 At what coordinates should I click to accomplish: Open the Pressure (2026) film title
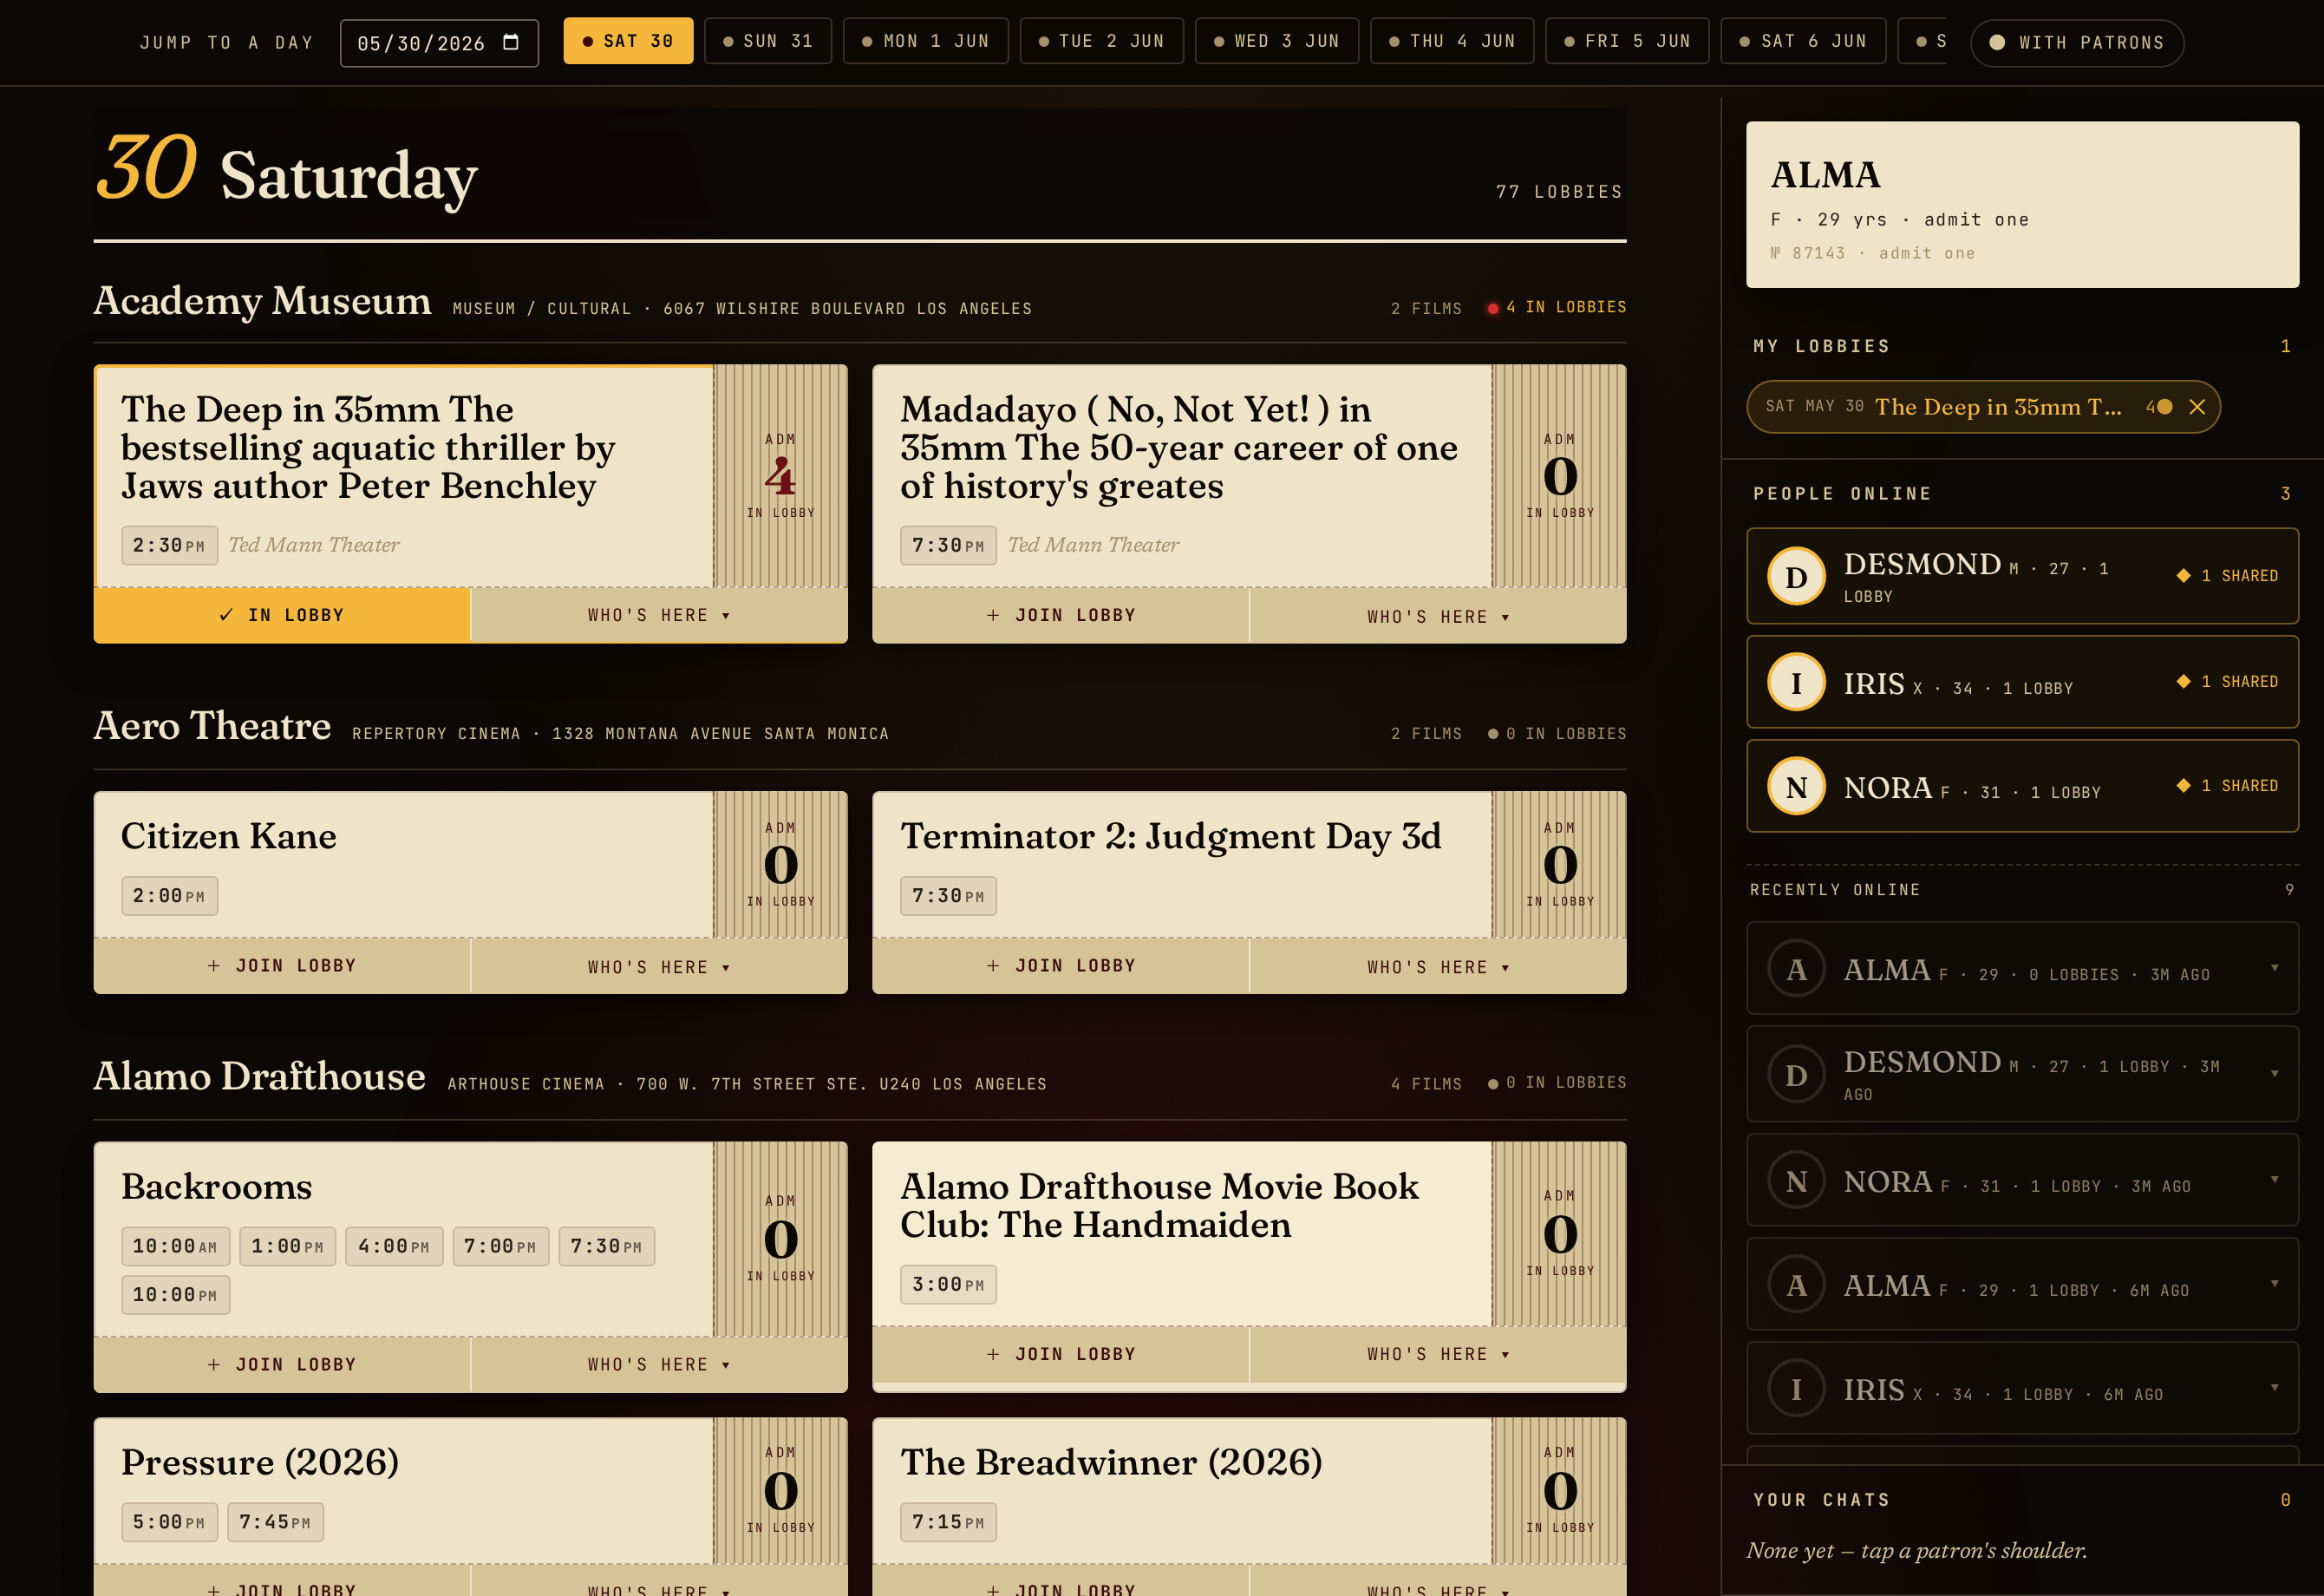coord(260,1463)
